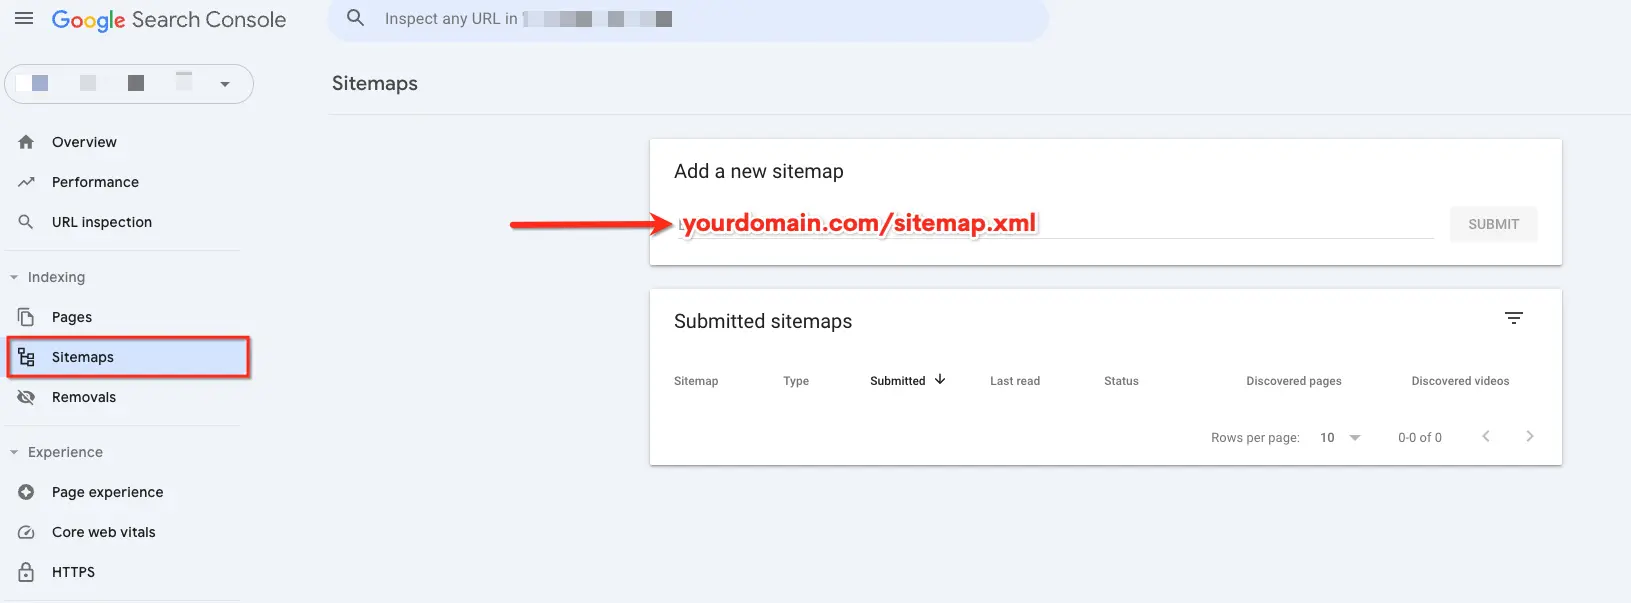Sort by the Submitted column header
Screen dimensions: 1631x603
coord(898,381)
